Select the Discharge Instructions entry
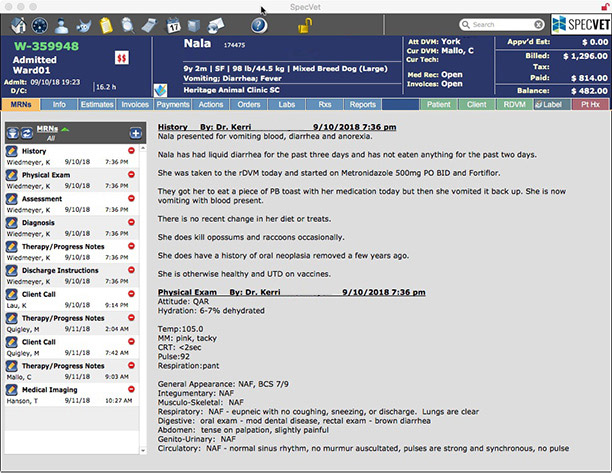Screen dimensions: 612x473 pos(72,276)
